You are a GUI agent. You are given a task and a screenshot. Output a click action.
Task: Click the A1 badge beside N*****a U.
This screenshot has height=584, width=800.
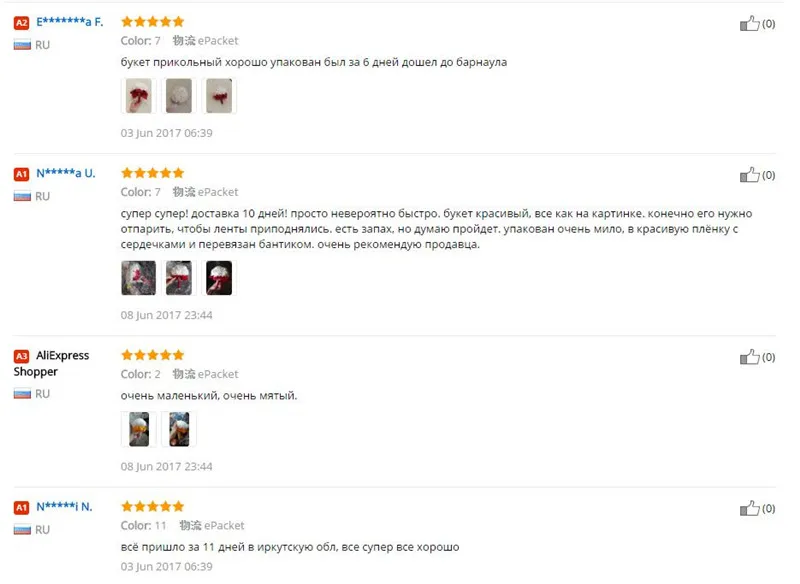21,174
